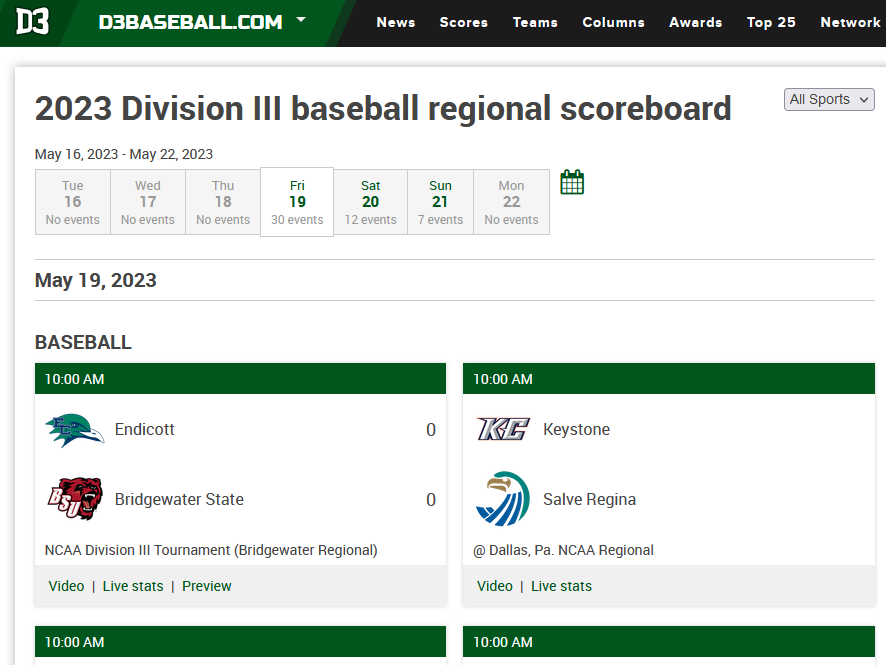Image resolution: width=886 pixels, height=665 pixels.
Task: Click the May 16 - May 22 date range
Action: (x=124, y=154)
